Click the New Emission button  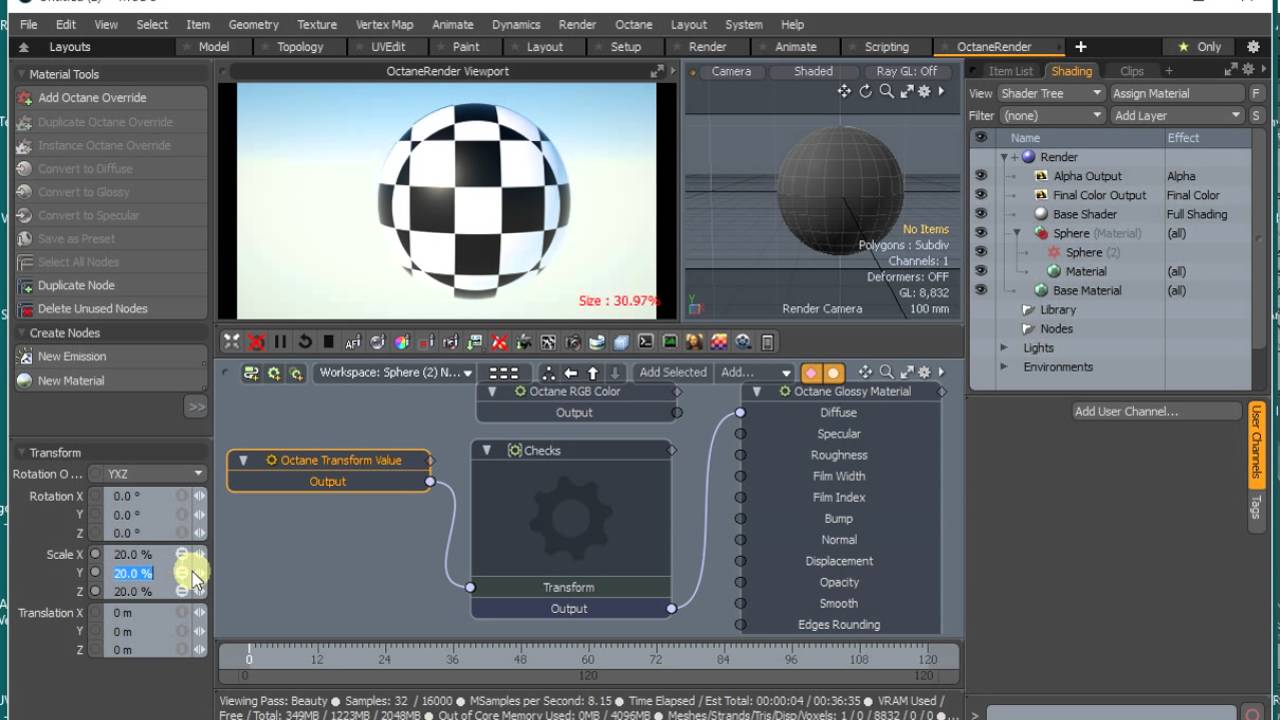coord(110,356)
